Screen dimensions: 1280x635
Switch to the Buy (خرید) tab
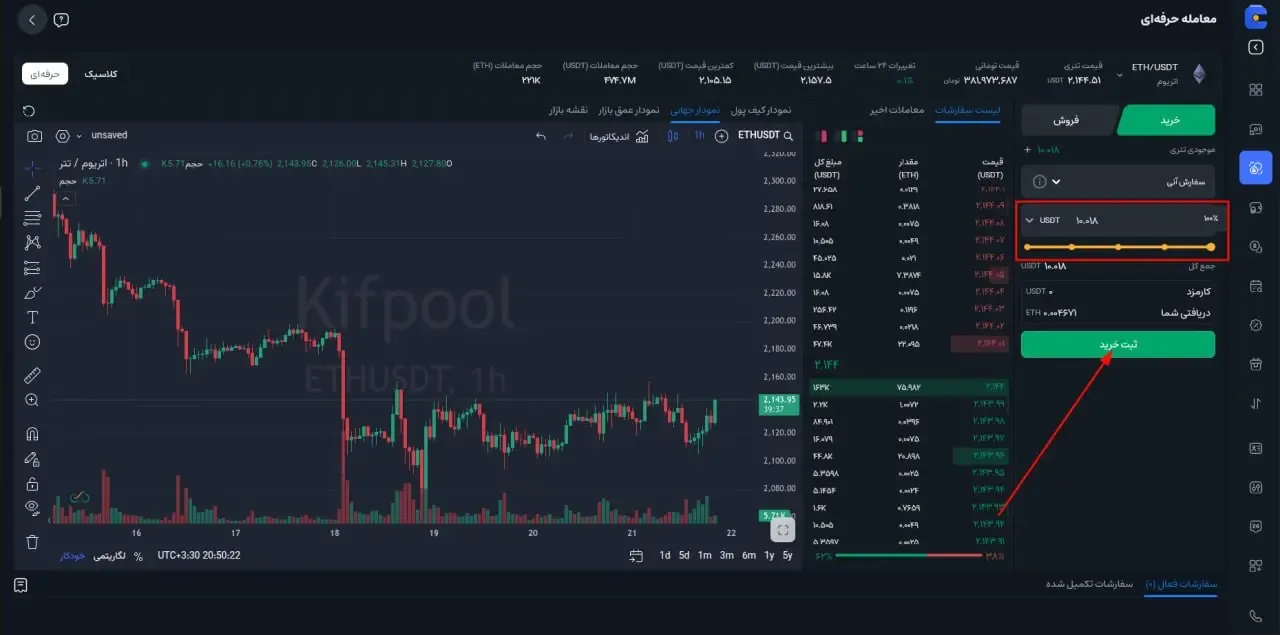pyautogui.click(x=1168, y=120)
